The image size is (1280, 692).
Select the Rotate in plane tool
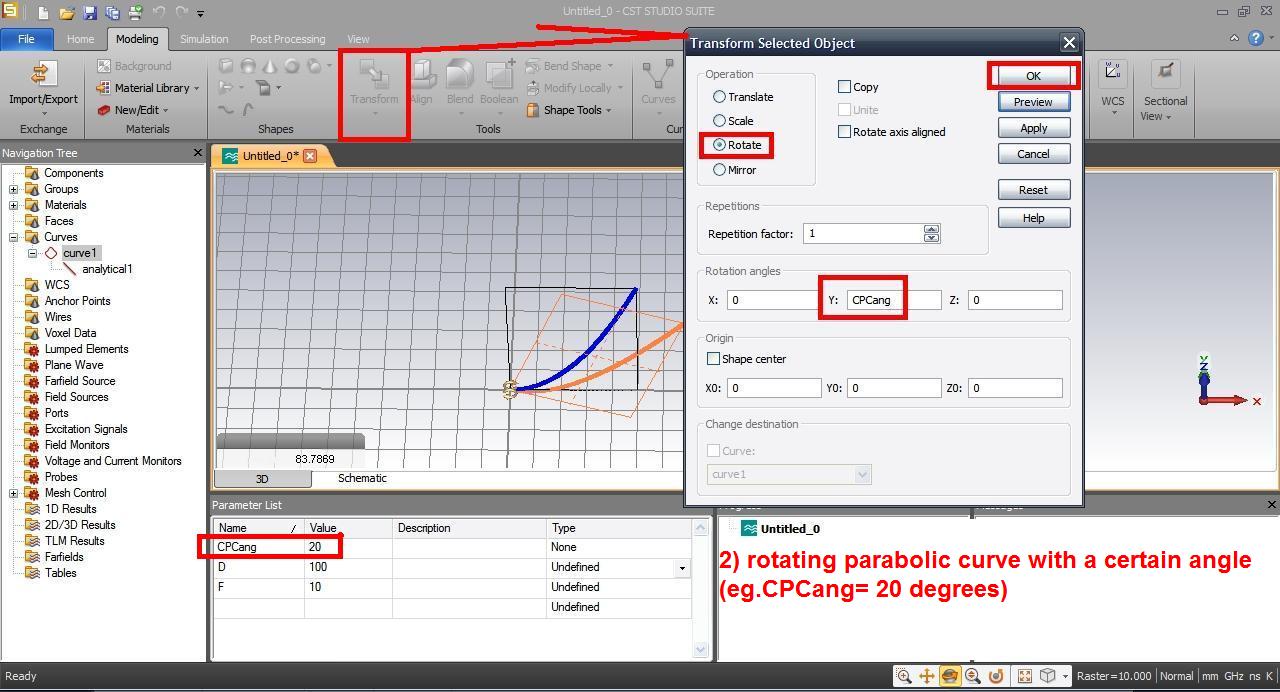(996, 676)
